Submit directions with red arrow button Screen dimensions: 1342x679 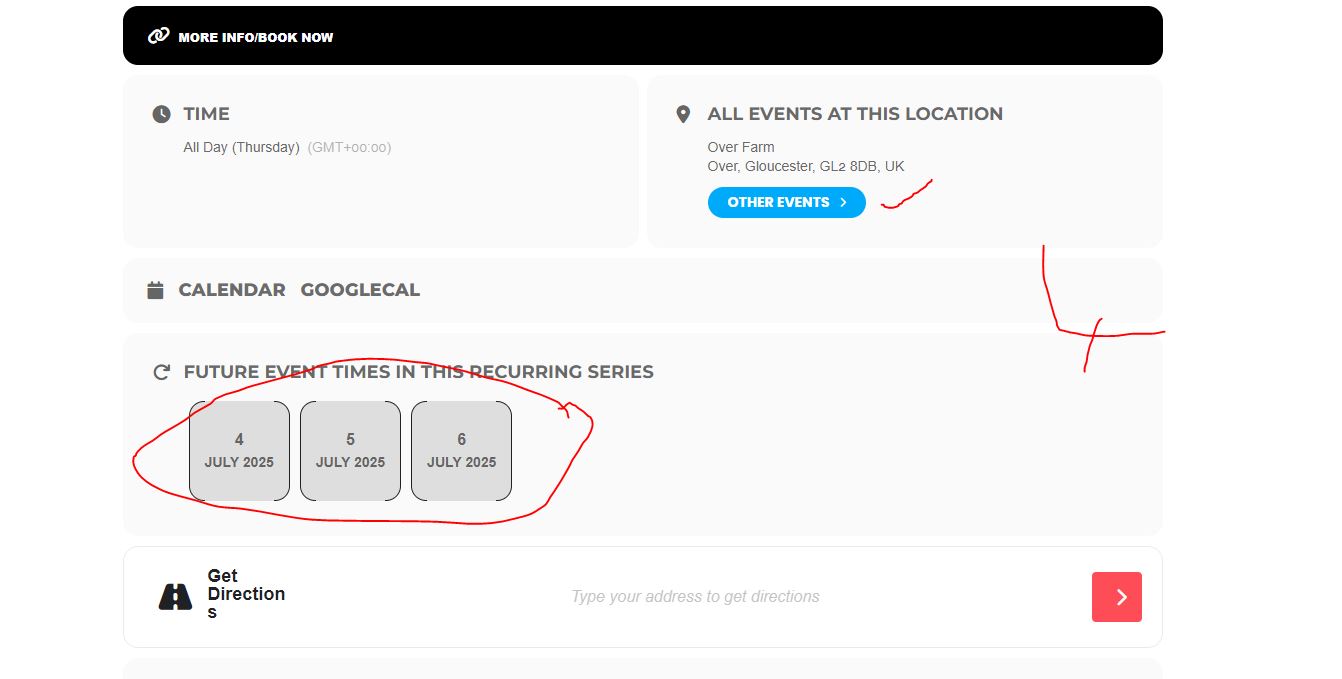tap(1117, 597)
